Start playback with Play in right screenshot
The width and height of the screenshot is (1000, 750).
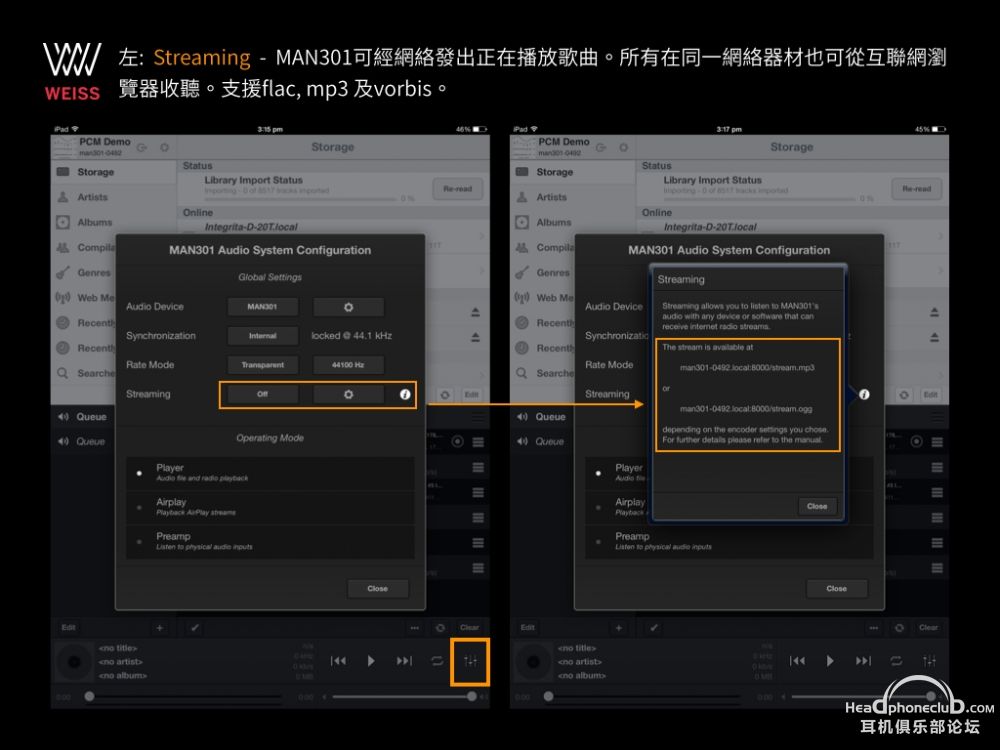[830, 661]
